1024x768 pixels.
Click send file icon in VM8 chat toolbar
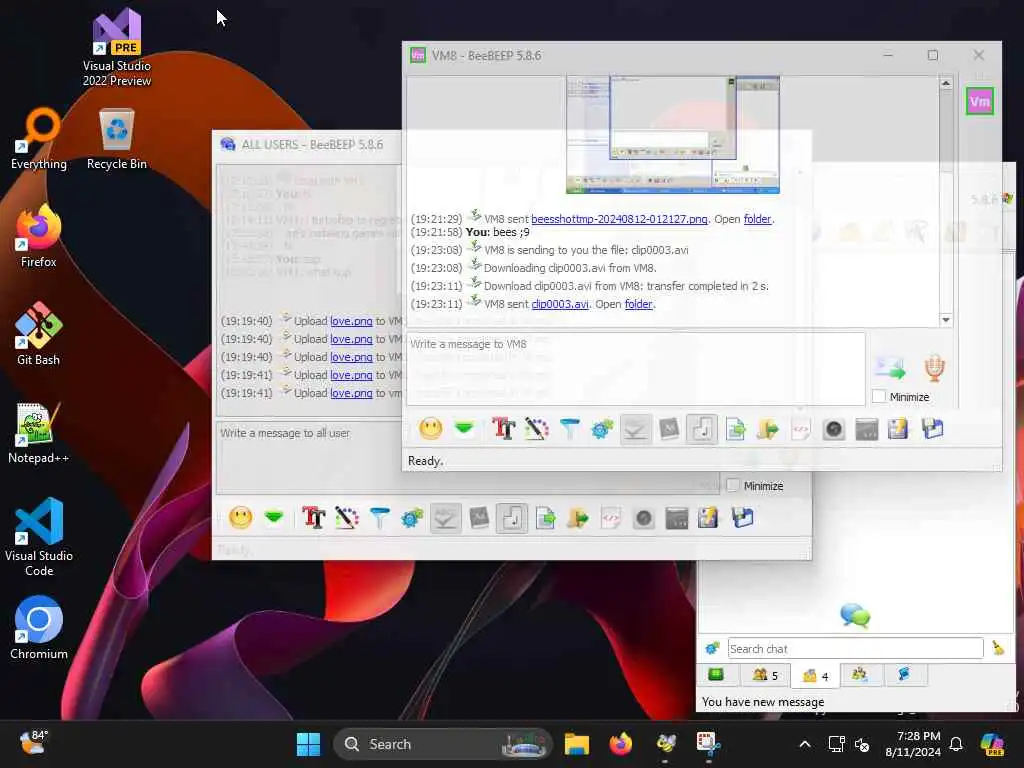click(736, 429)
